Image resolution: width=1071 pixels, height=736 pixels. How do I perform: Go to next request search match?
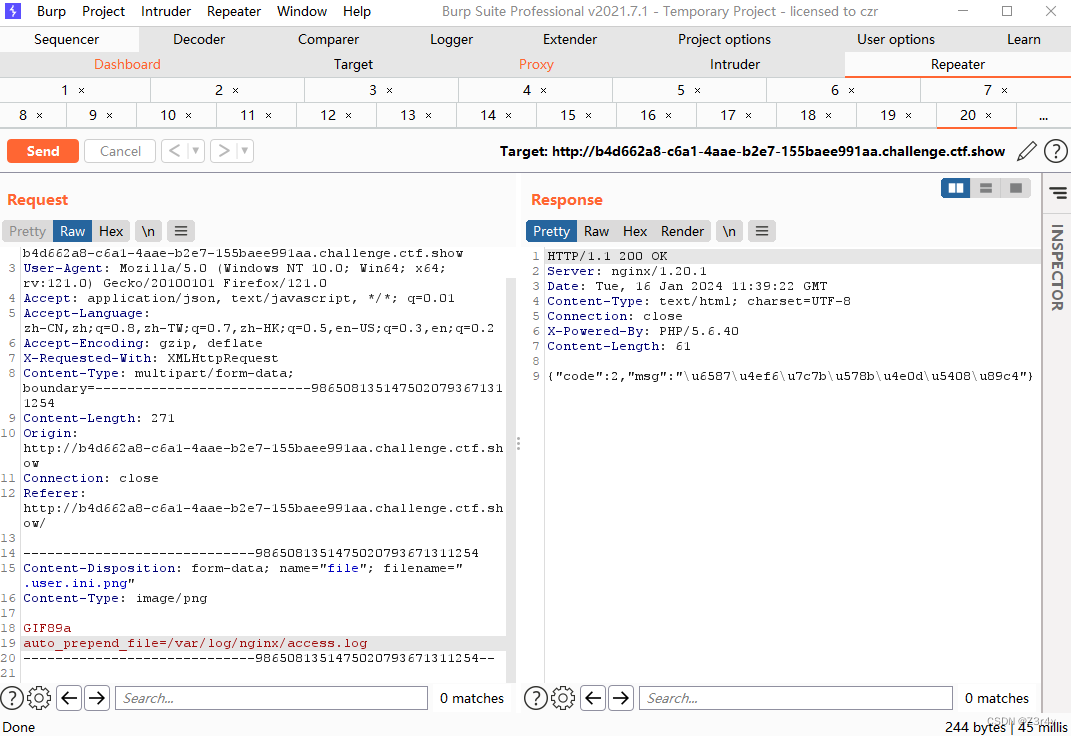[x=97, y=698]
